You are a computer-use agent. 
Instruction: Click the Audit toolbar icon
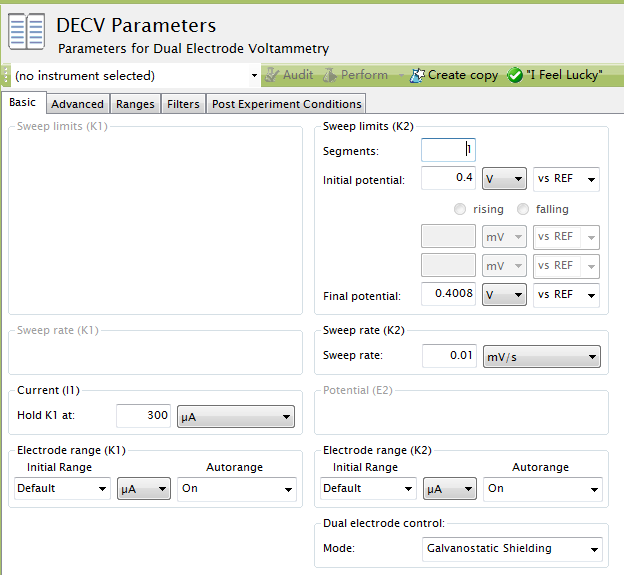(x=271, y=75)
